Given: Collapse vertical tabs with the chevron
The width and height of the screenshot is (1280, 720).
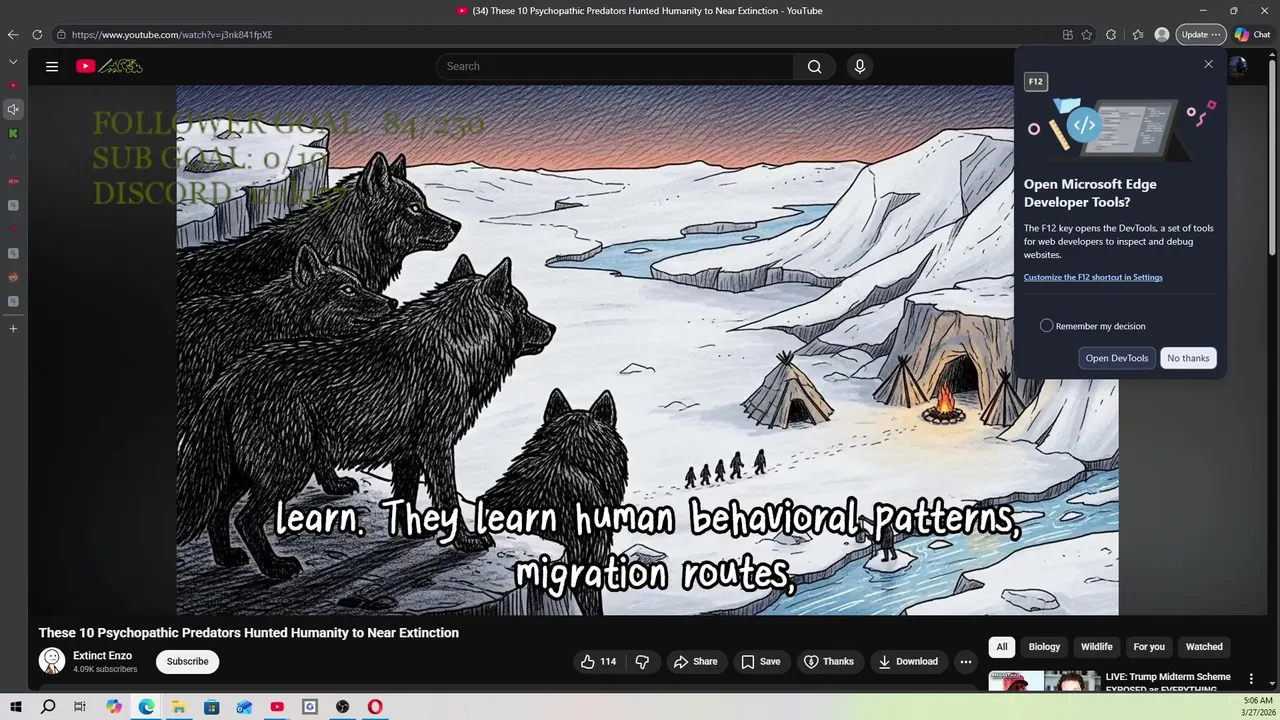Looking at the screenshot, I should [13, 61].
